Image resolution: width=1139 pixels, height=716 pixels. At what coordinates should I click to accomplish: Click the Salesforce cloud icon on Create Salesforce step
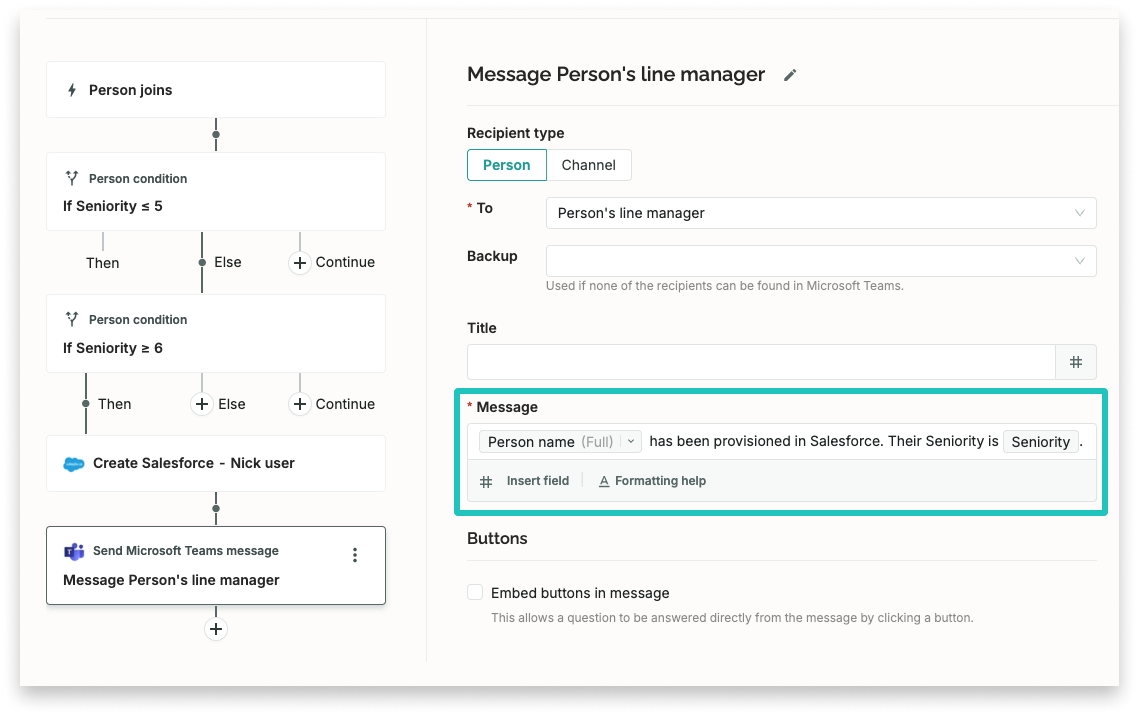[x=73, y=463]
